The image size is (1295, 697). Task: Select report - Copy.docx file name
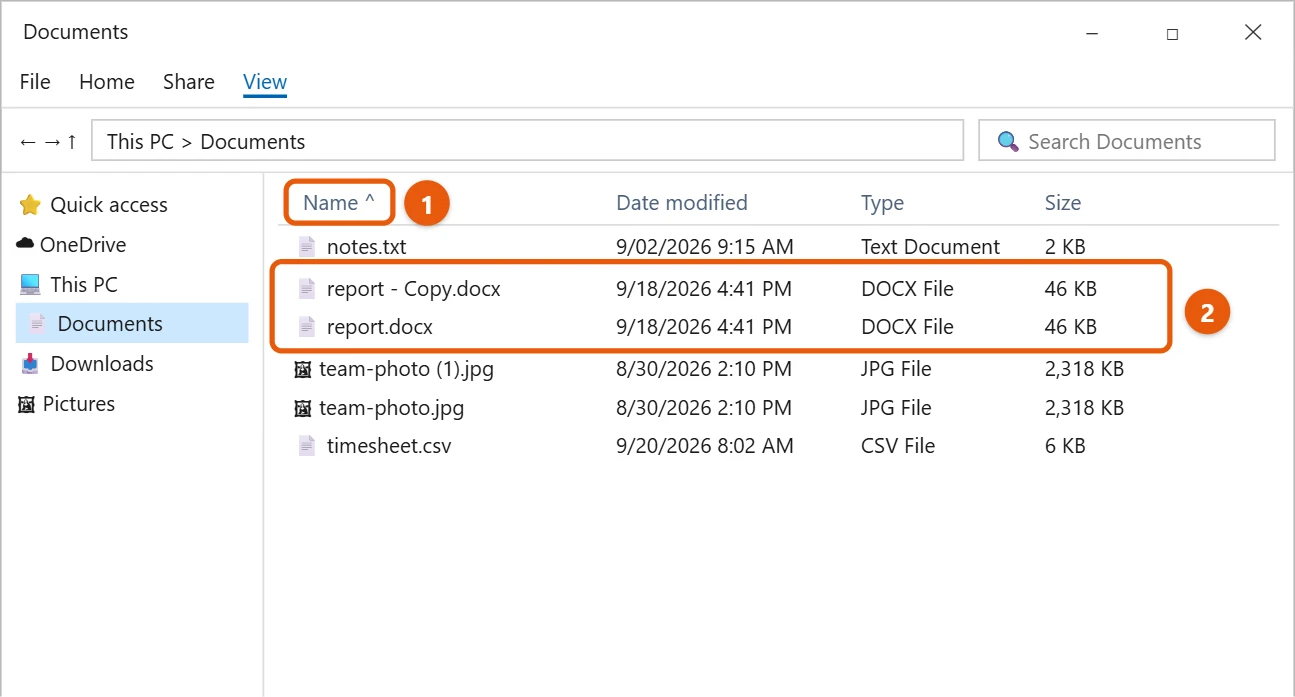coord(413,289)
